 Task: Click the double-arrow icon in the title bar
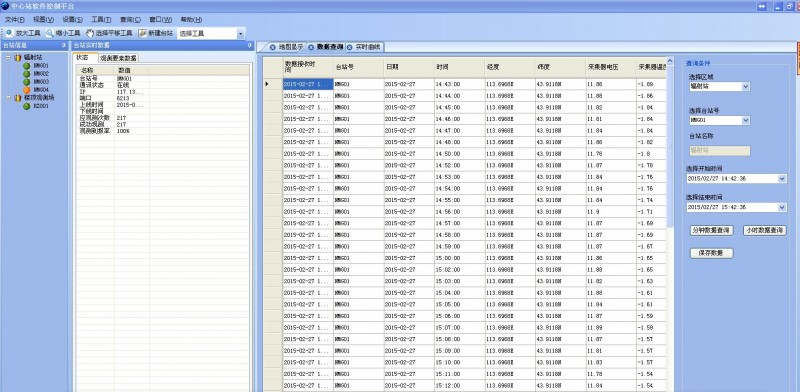pos(762,7)
